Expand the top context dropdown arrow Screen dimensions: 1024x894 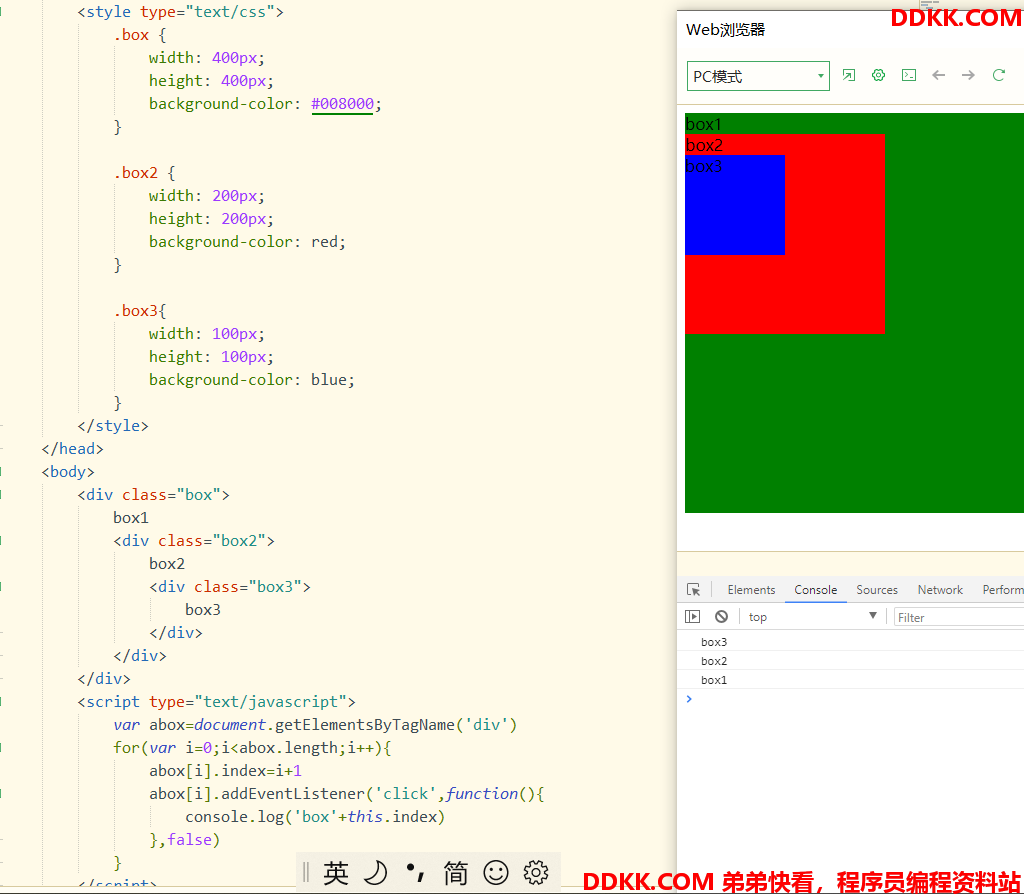coord(872,616)
